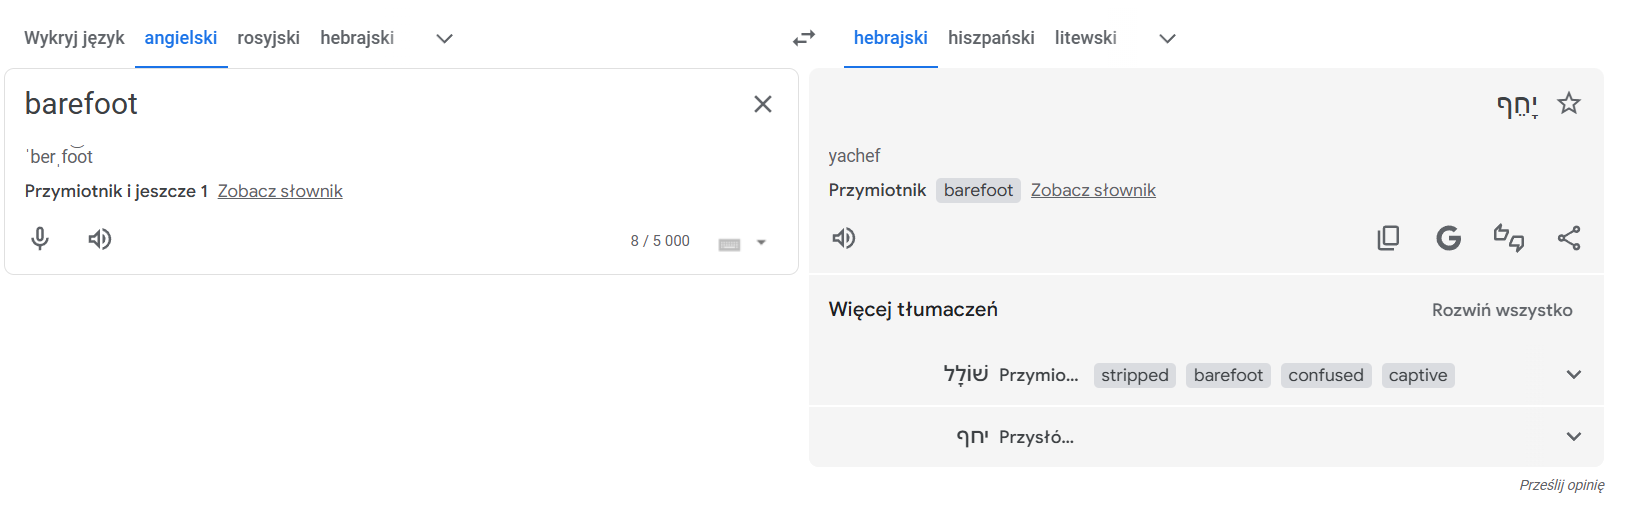Viewport: 1626px width, 515px height.
Task: Click the microphone voice input icon
Action: 40,239
